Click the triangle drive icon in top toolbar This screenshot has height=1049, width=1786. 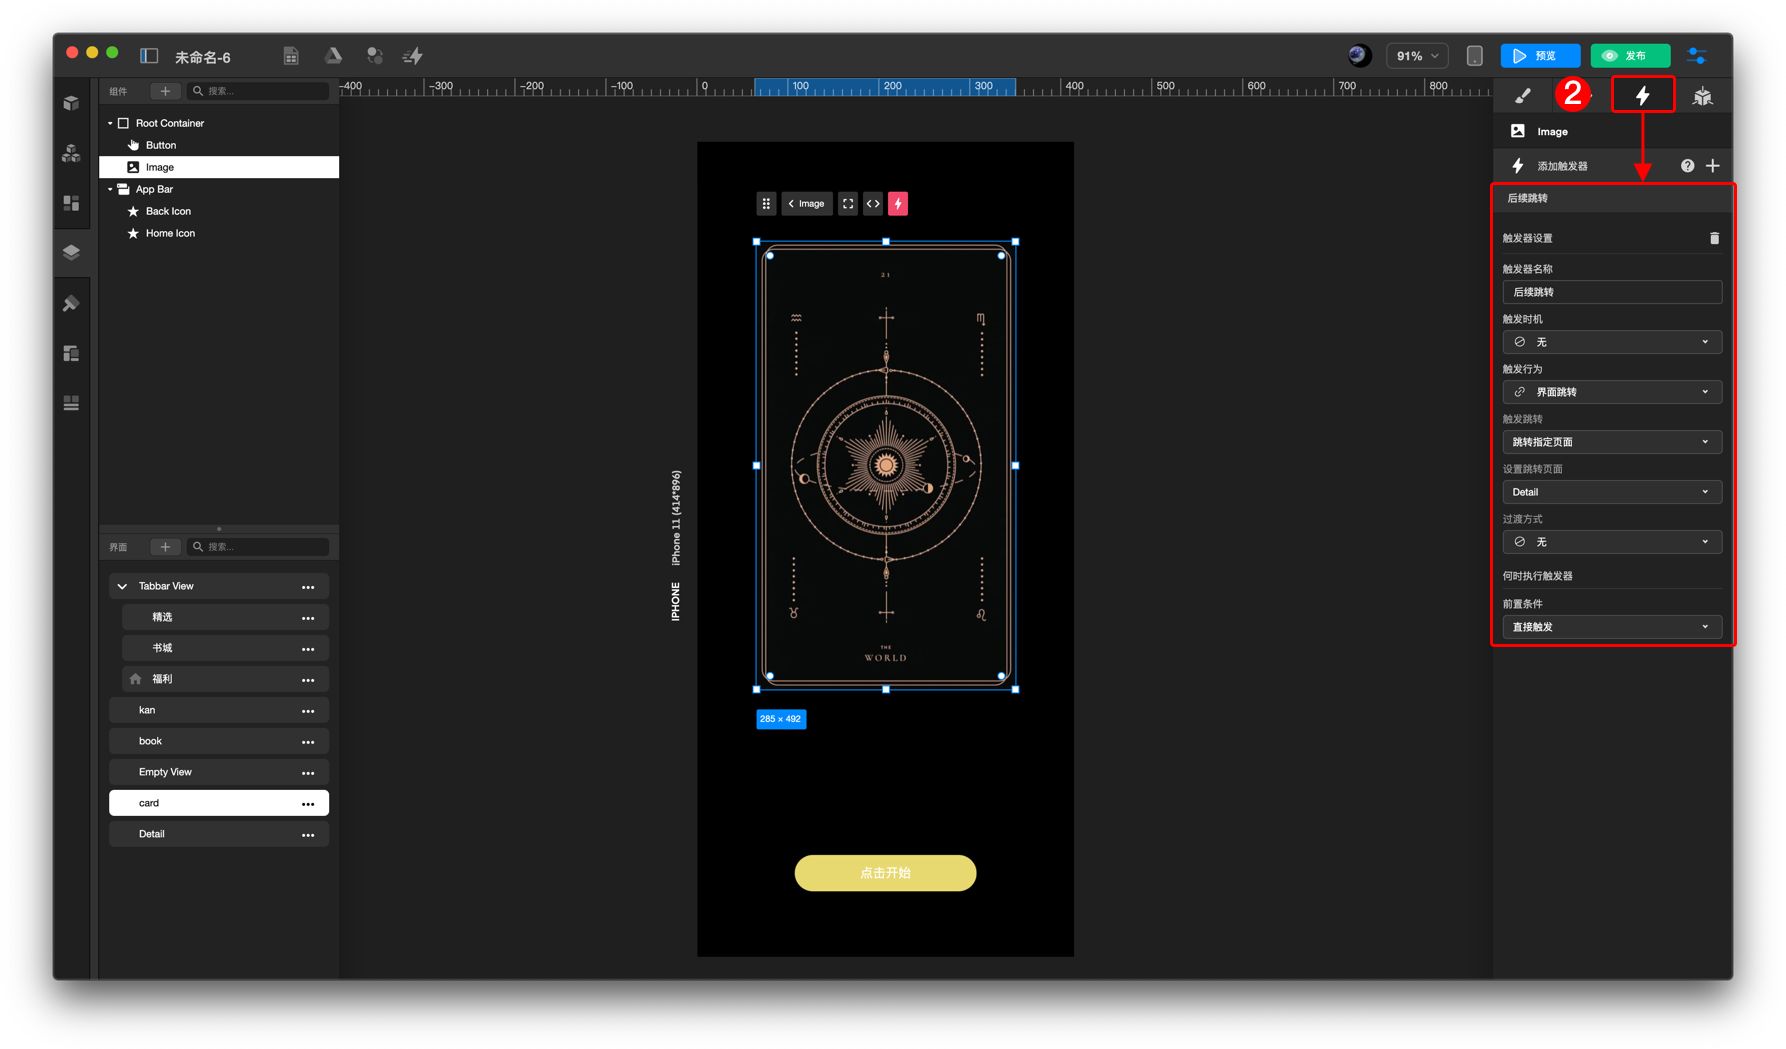pyautogui.click(x=333, y=56)
